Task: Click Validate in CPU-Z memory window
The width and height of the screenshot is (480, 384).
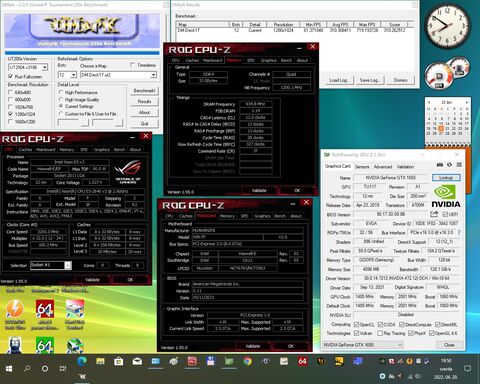Action: [x=259, y=190]
